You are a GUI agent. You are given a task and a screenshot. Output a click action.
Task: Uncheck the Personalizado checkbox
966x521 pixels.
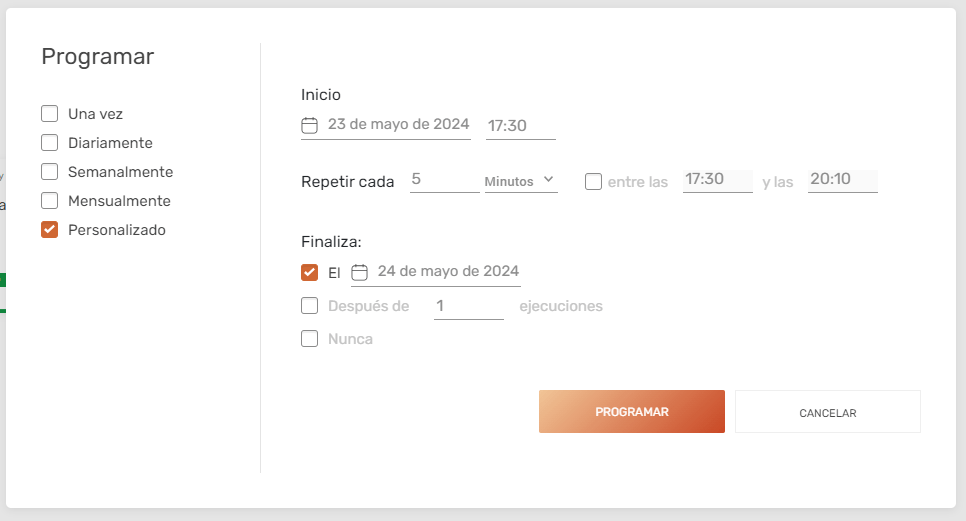49,230
